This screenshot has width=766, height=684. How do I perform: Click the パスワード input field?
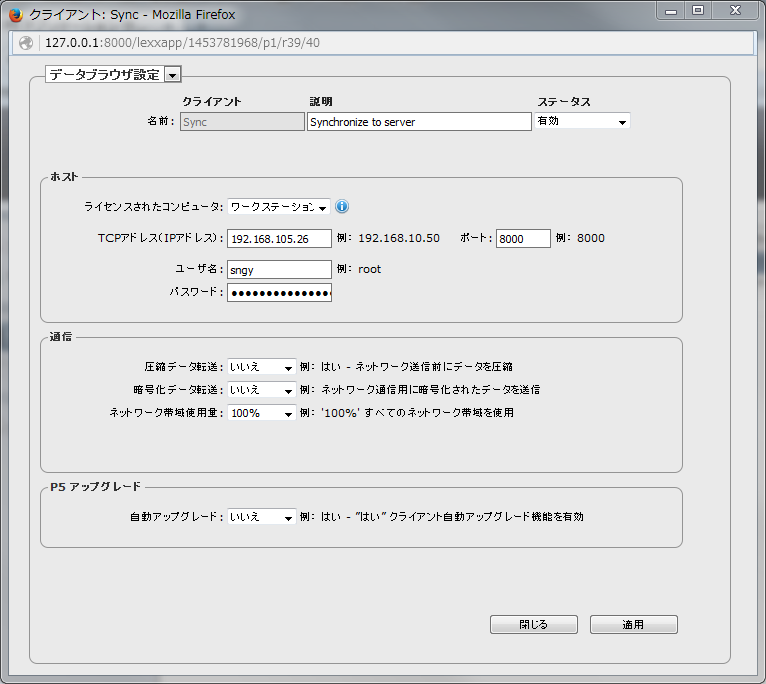coord(279,293)
